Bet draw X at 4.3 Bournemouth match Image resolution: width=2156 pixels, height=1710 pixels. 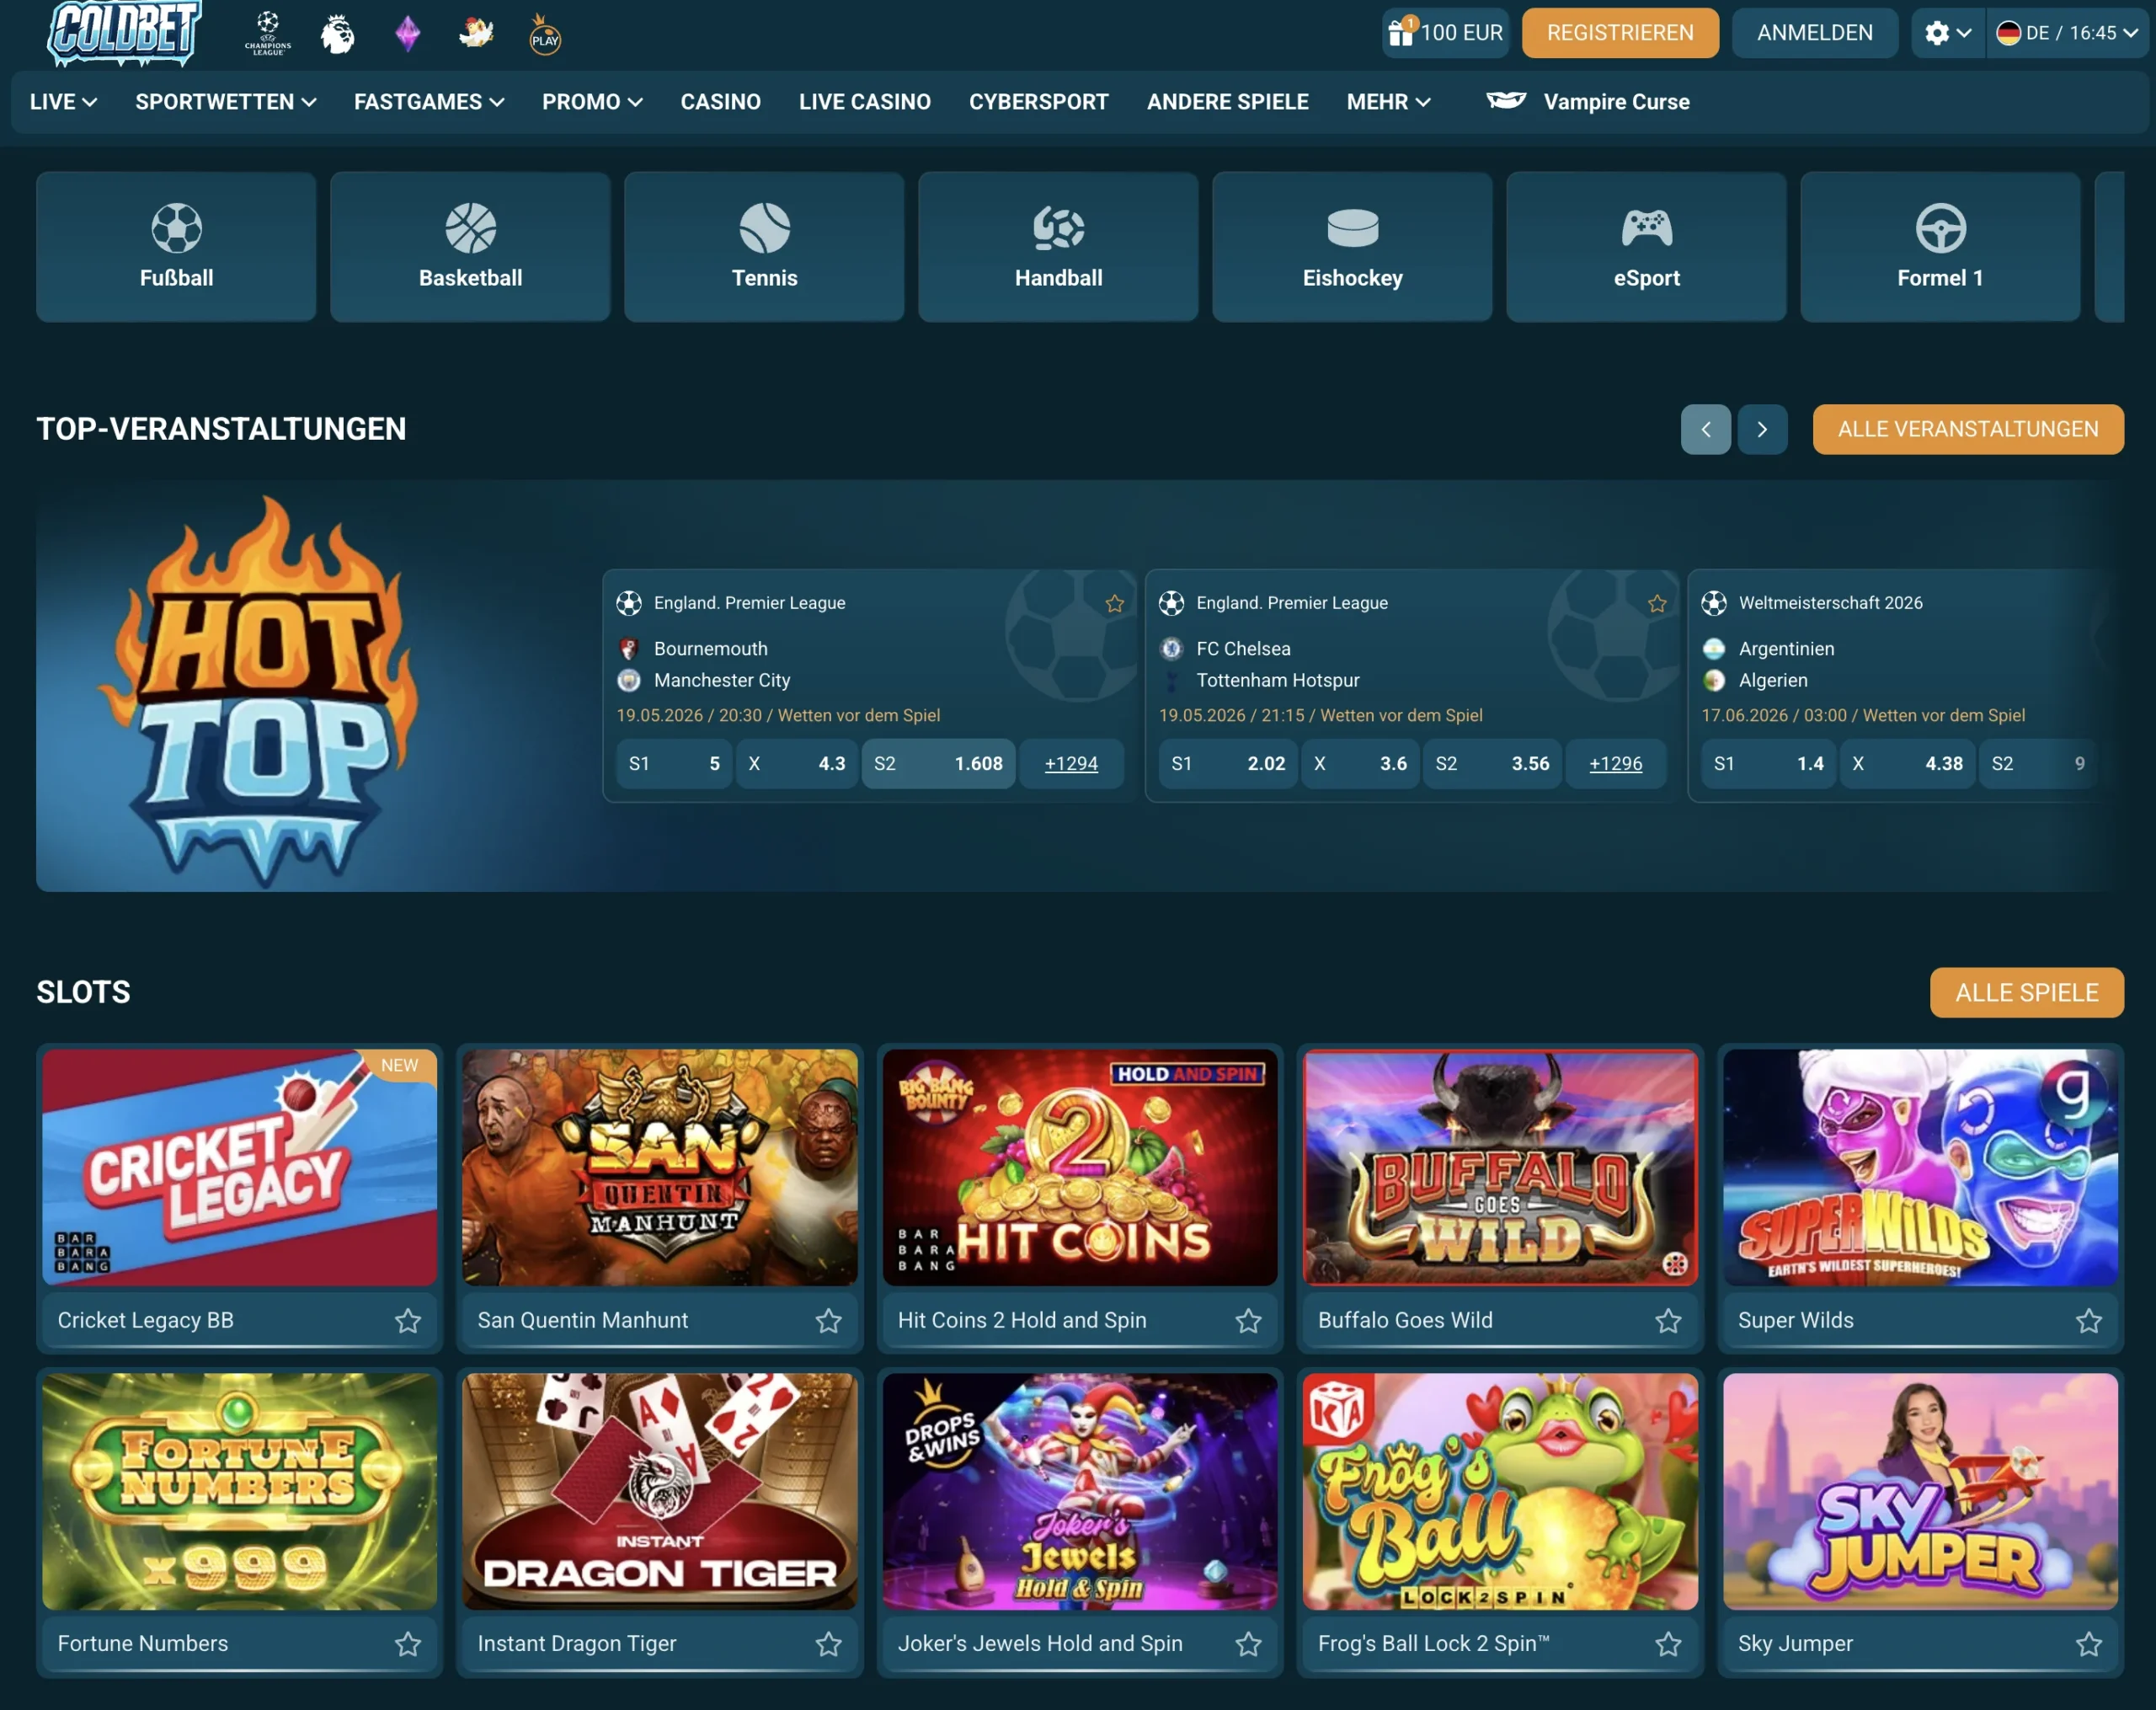(x=797, y=764)
